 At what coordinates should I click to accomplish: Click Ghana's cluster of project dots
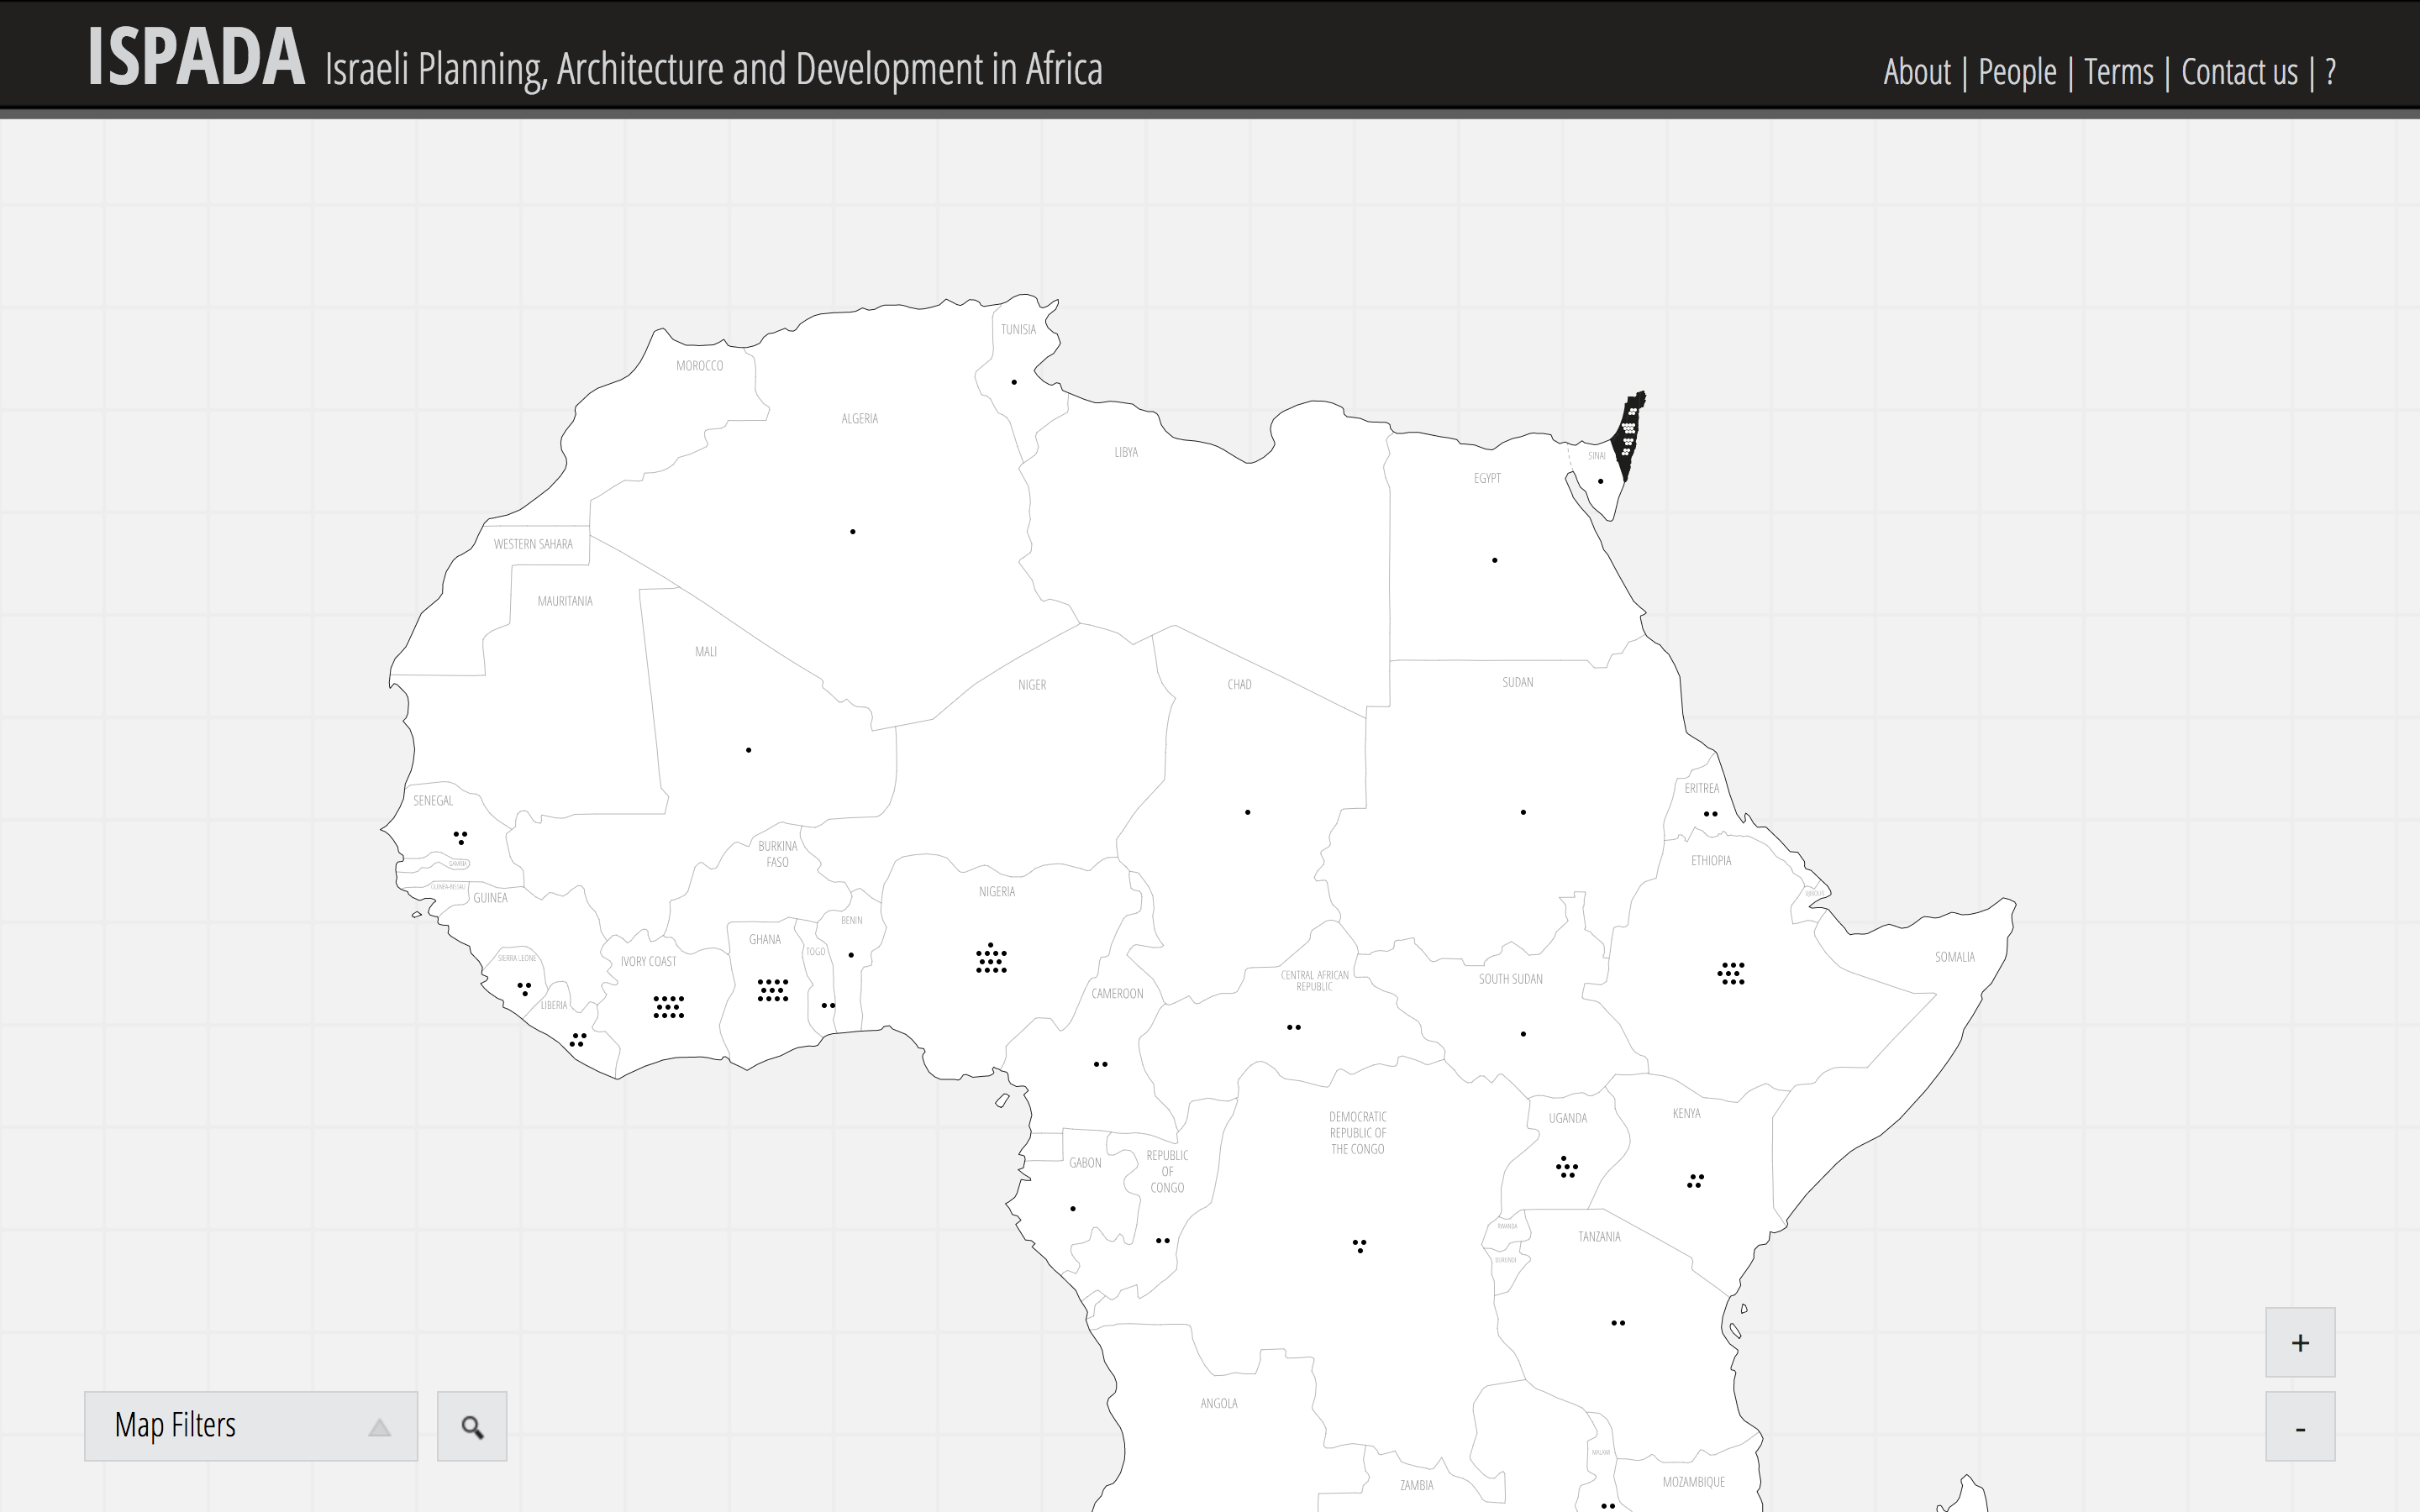pyautogui.click(x=772, y=990)
